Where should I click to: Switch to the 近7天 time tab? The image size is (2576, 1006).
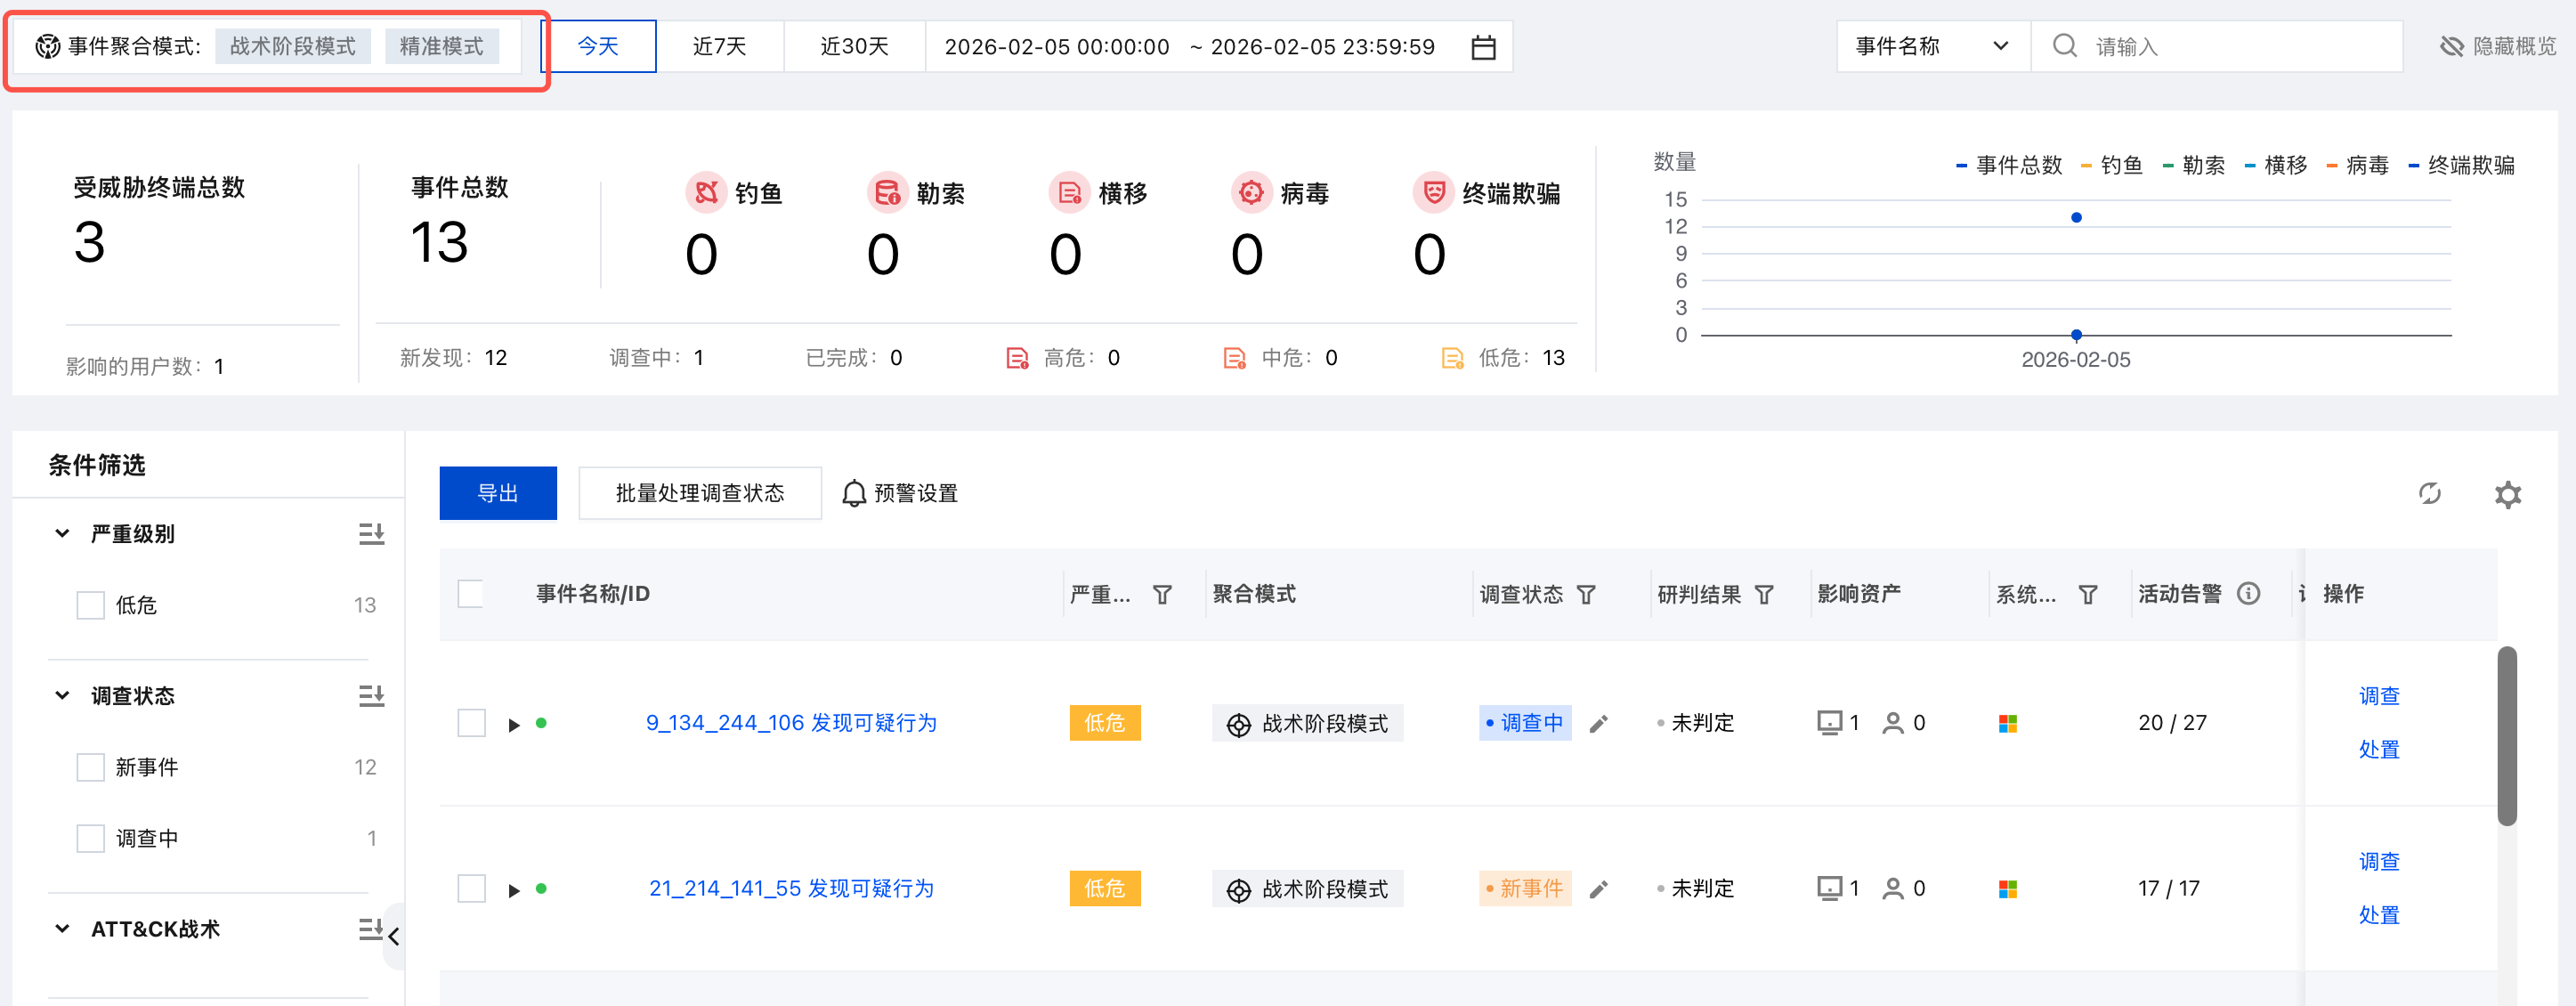tap(719, 46)
